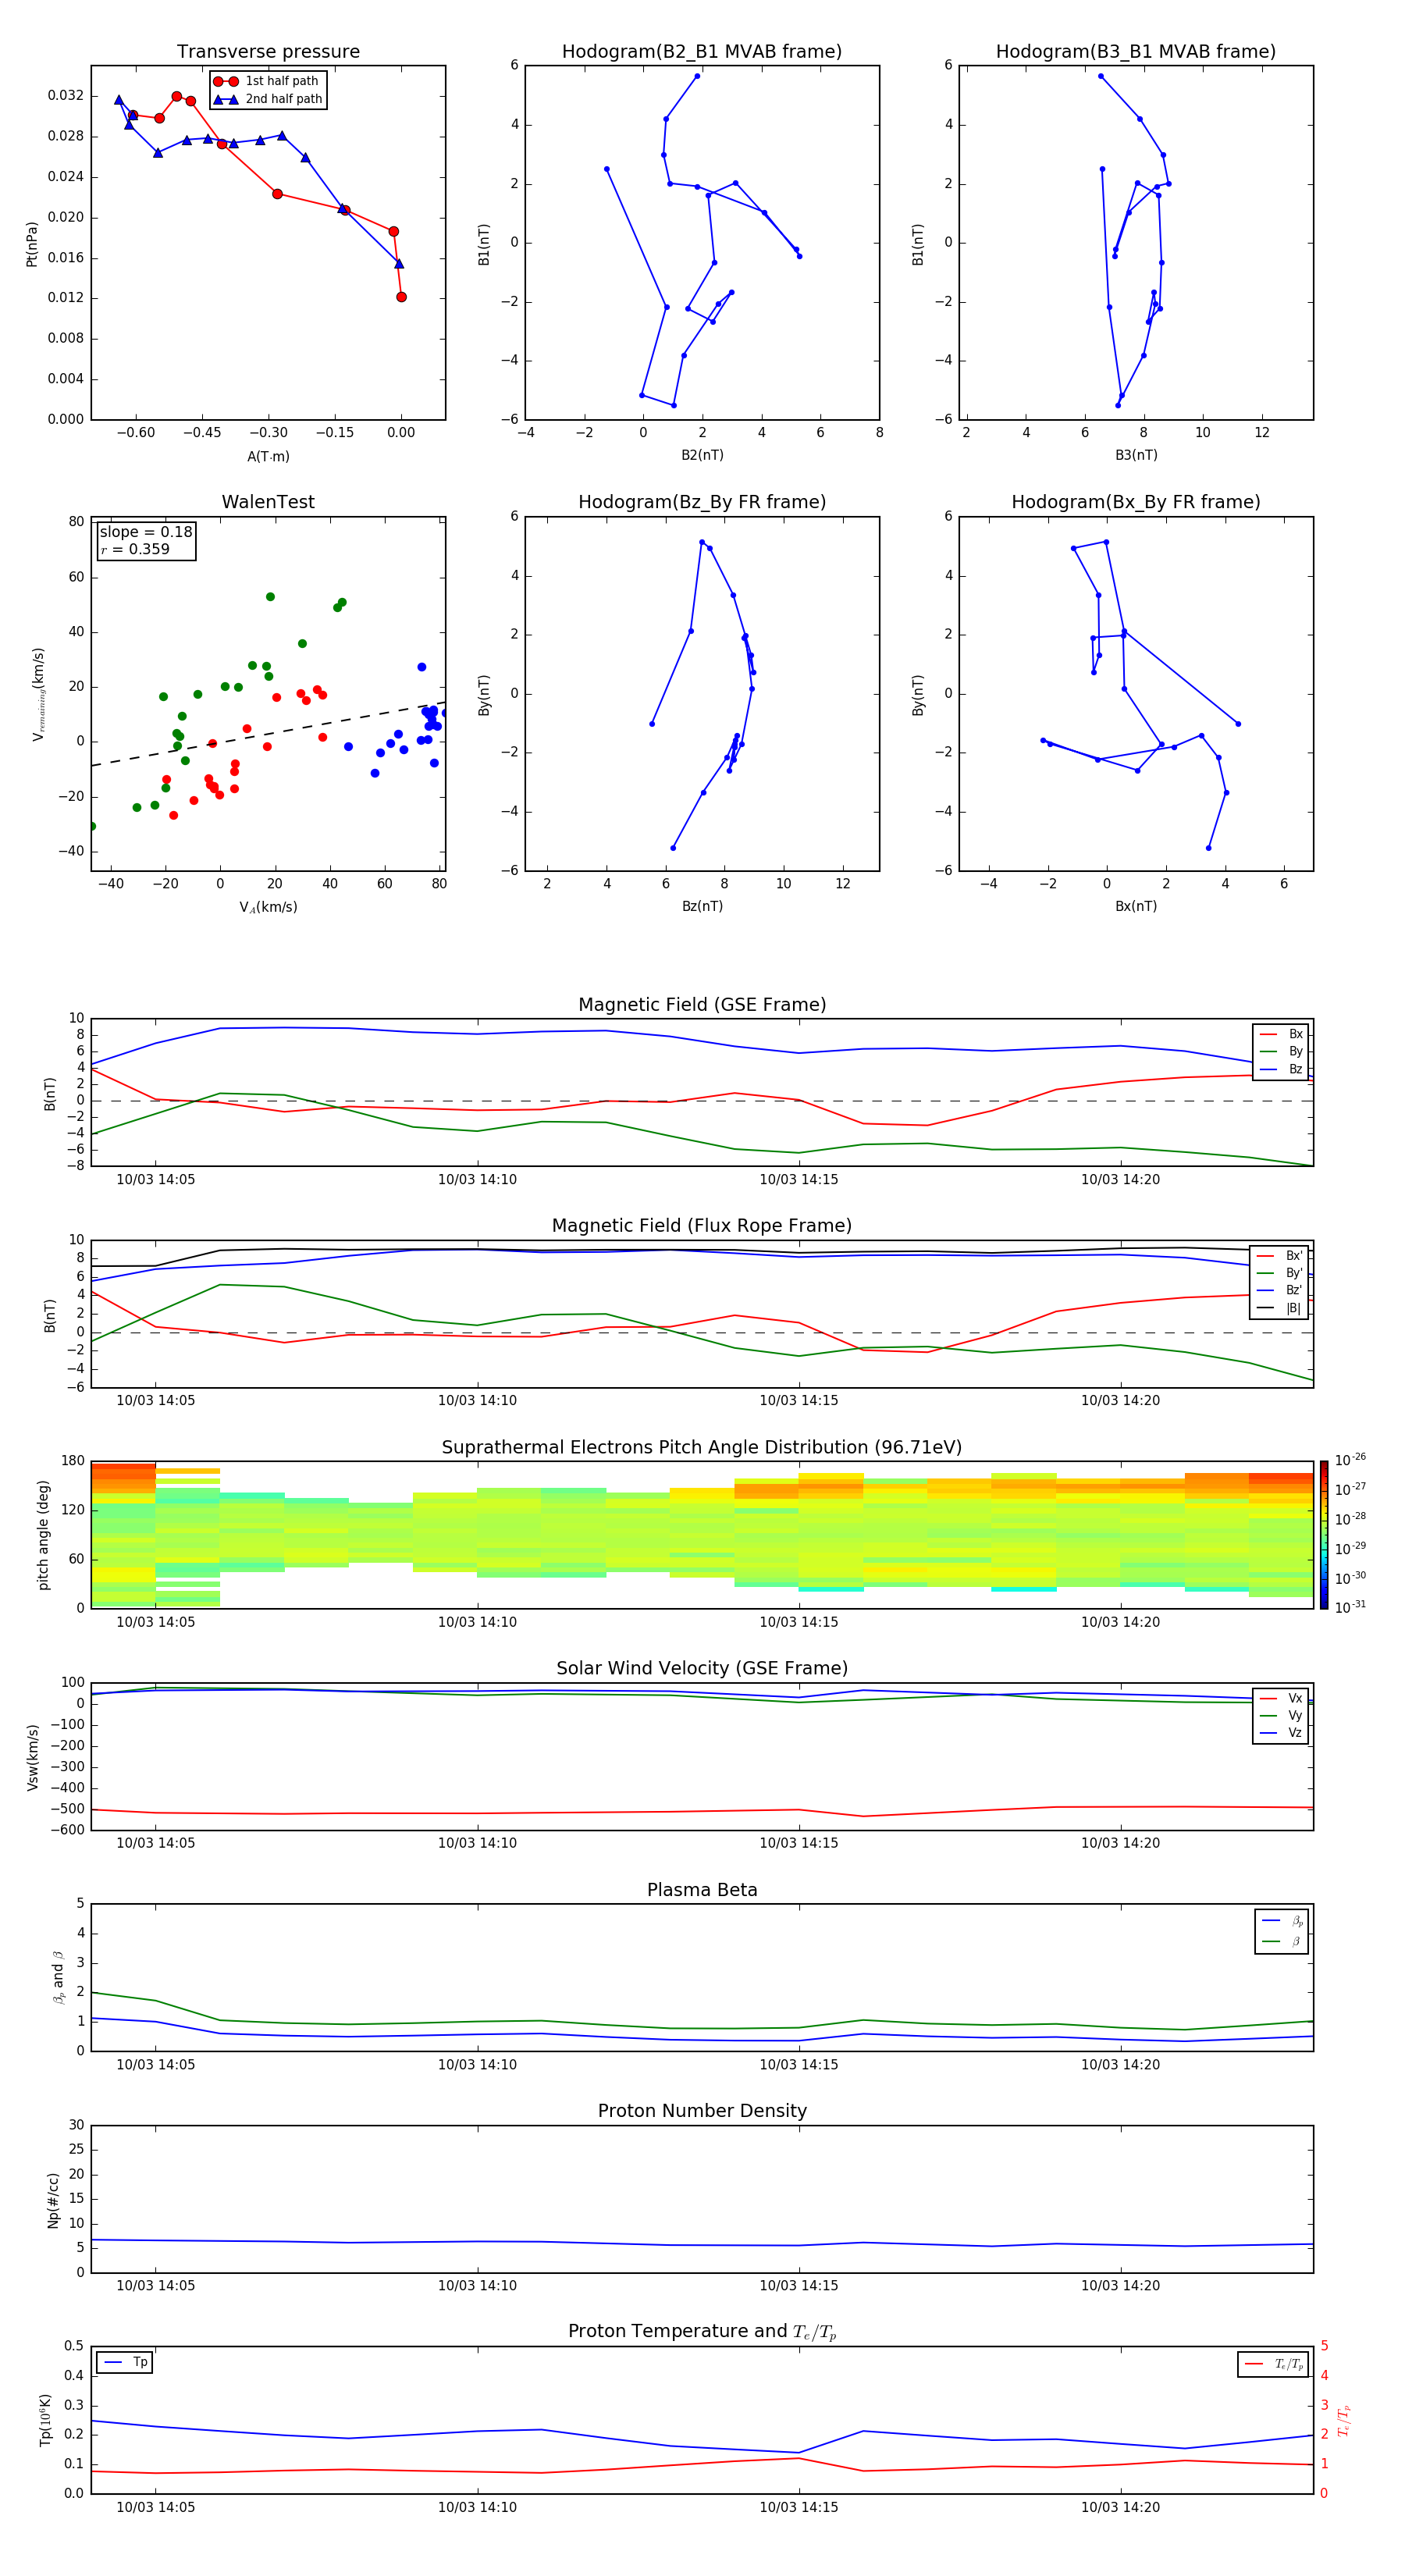Select the "pitch angle (deg)" axis label
Screen dimensions: 1405x2576
[43, 1535]
